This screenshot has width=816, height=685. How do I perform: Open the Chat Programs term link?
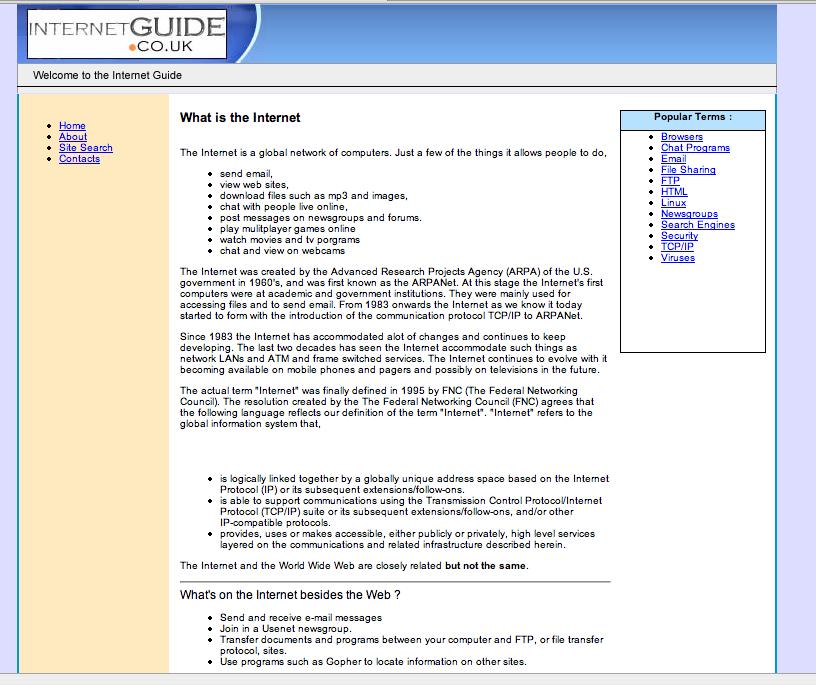pos(695,148)
